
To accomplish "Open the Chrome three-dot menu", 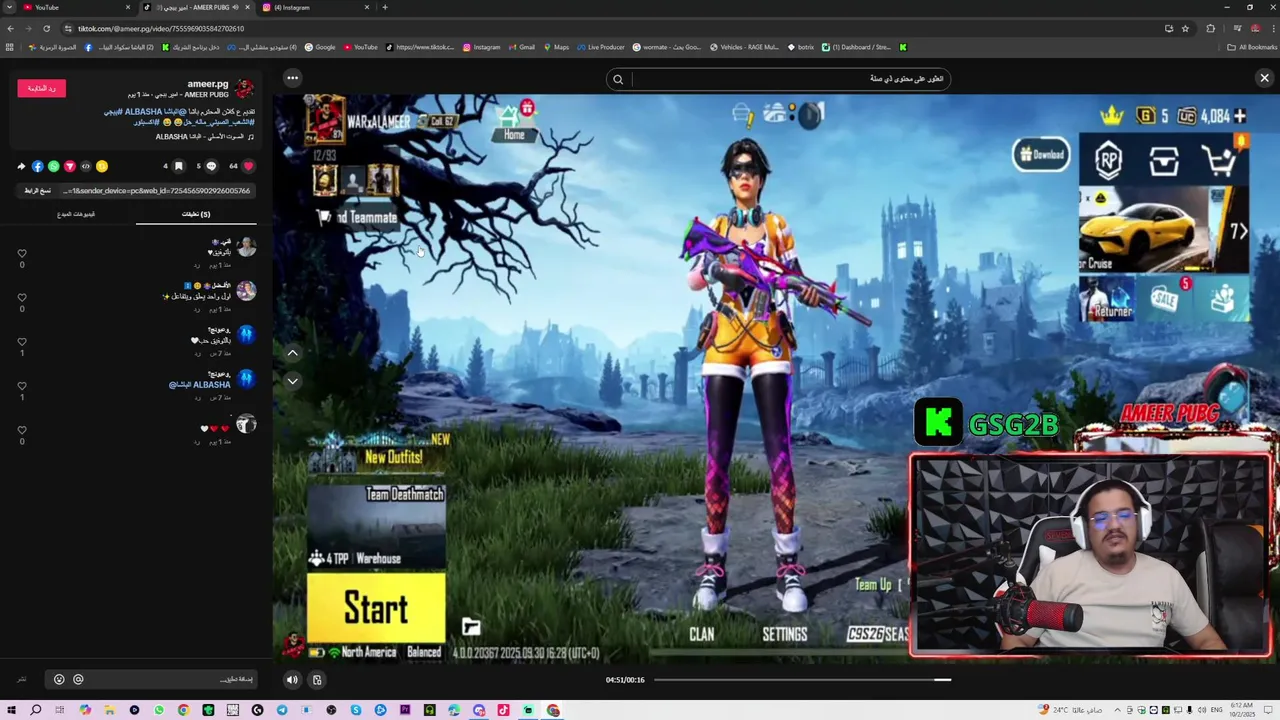I will tap(1271, 28).
